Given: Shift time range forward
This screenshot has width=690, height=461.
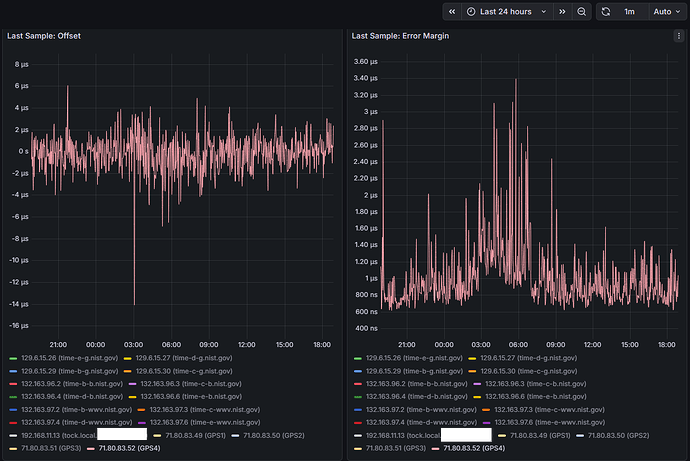Looking at the screenshot, I should click(562, 12).
